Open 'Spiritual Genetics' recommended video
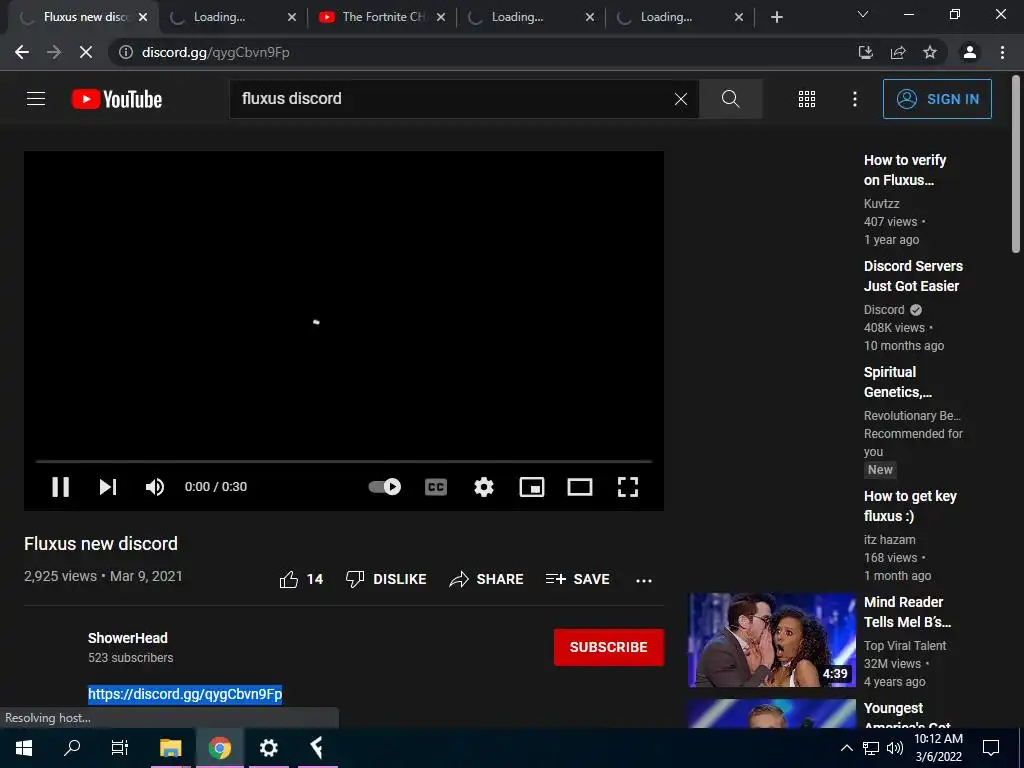1024x768 pixels. pos(897,382)
